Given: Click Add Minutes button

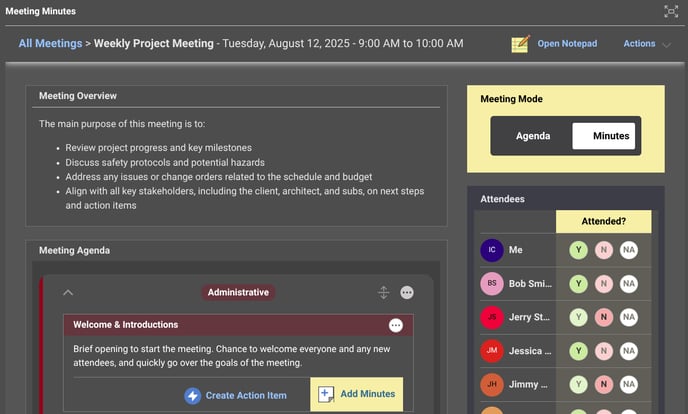Looking at the screenshot, I should click(357, 394).
